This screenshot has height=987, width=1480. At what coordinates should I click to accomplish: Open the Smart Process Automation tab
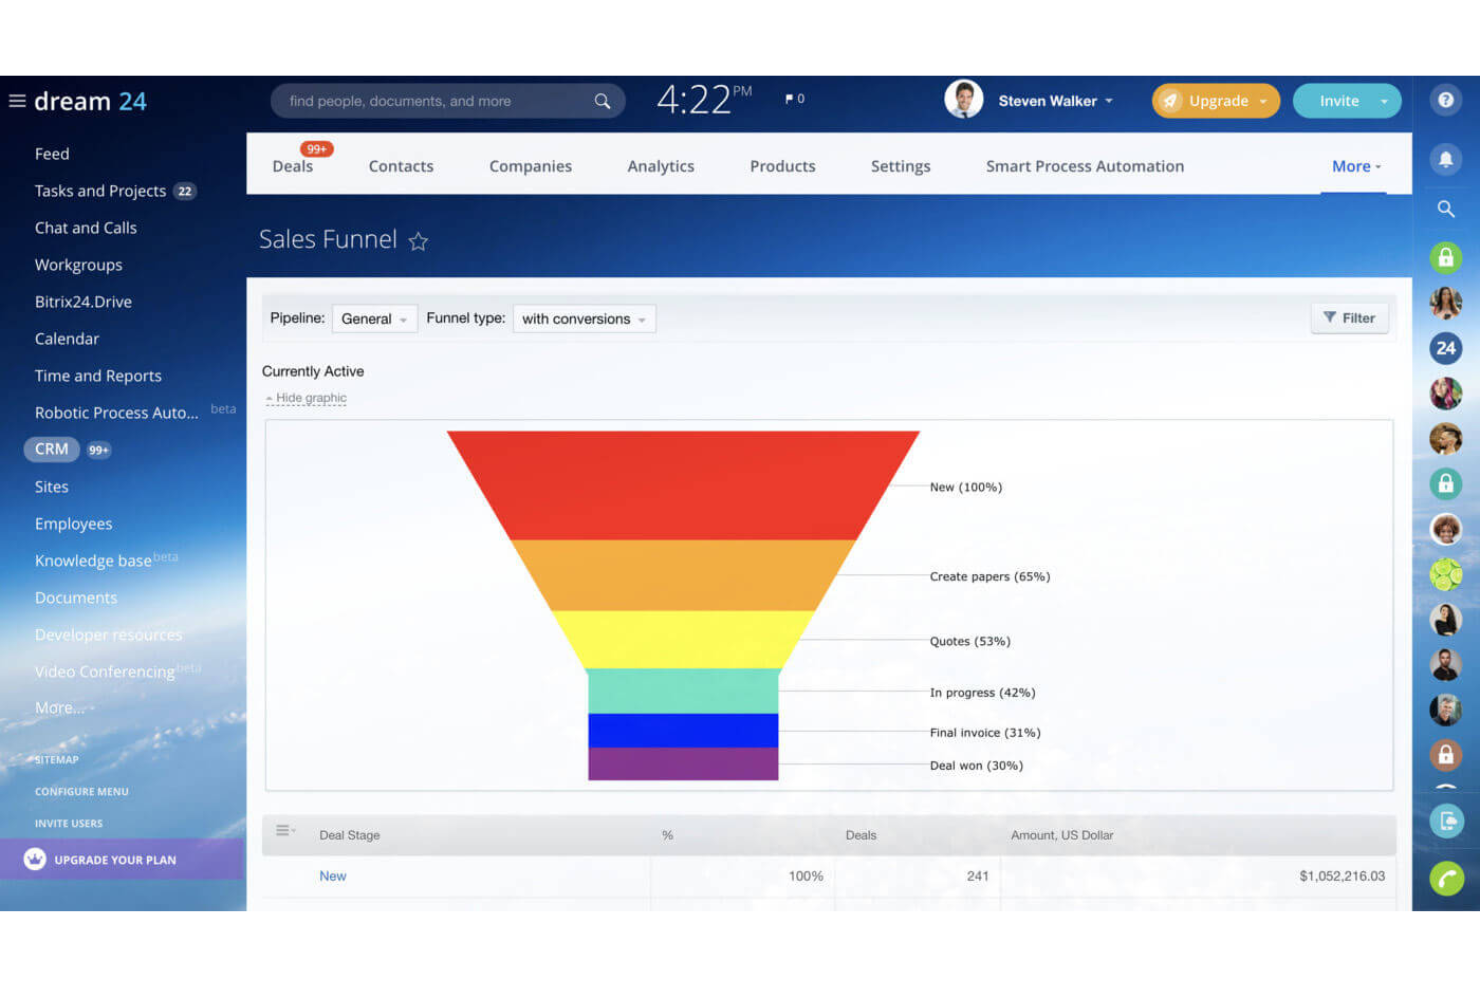[x=1084, y=166]
